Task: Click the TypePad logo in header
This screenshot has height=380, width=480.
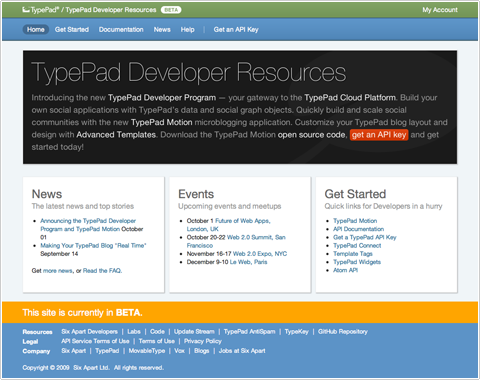Action: coord(40,10)
